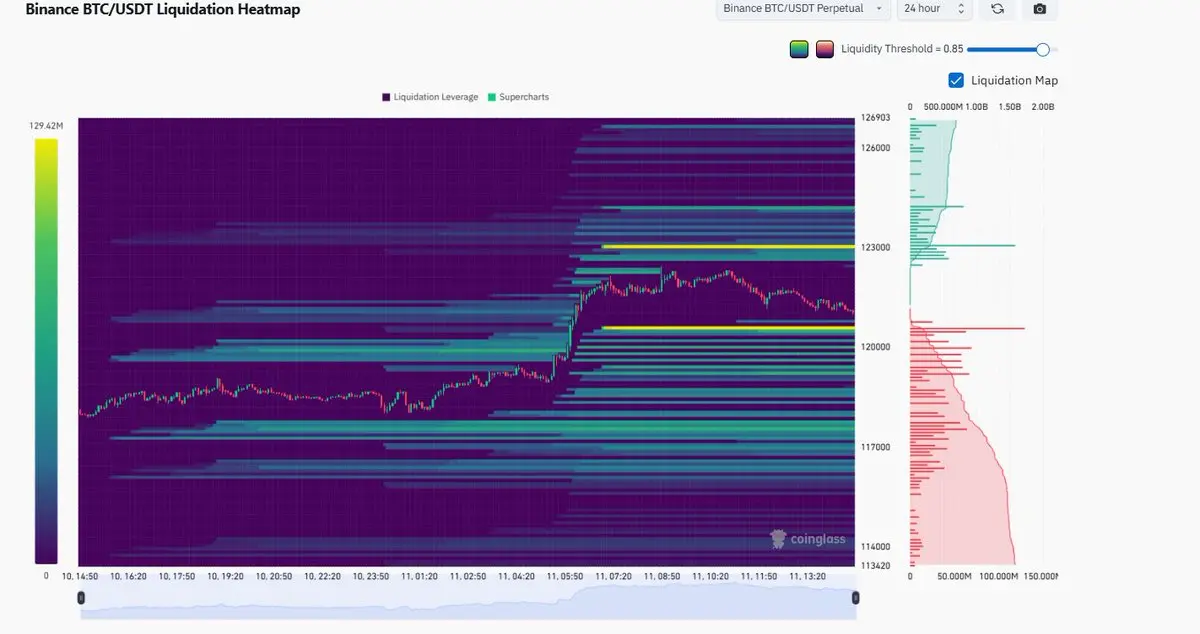The width and height of the screenshot is (1200, 634).
Task: Click the yellow liquidation band above 120000
Action: pos(727,327)
